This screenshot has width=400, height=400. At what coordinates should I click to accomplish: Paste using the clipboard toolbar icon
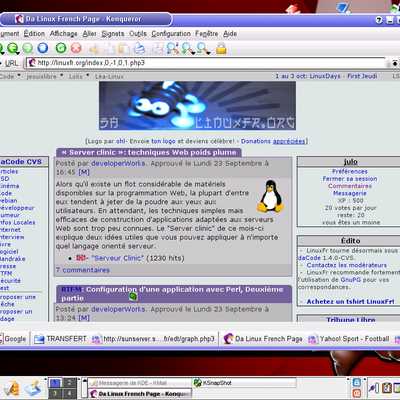click(124, 49)
